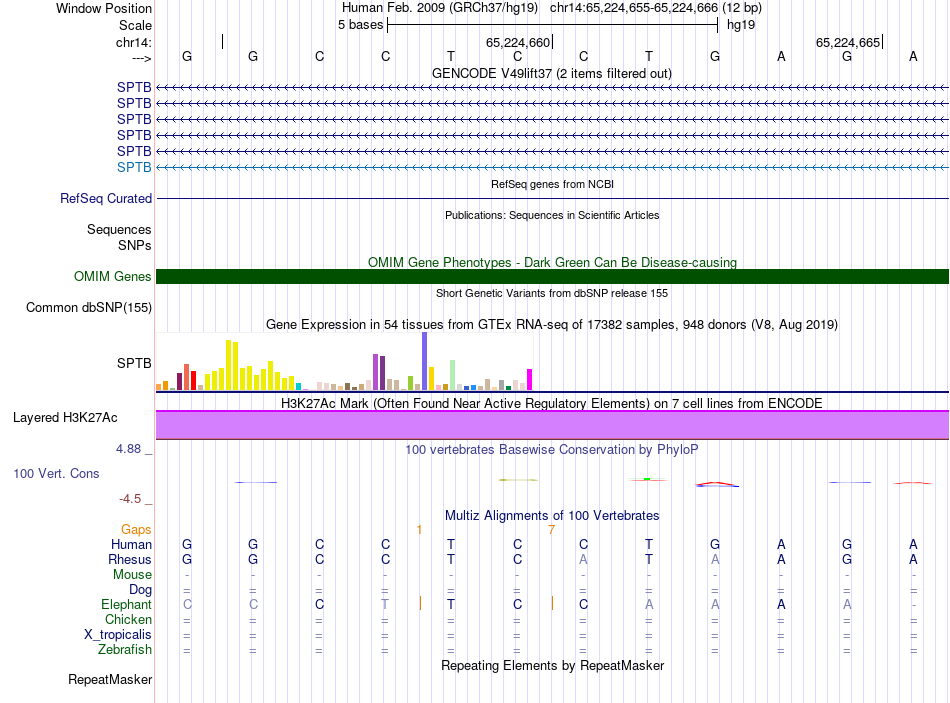
Task: Click the -4.5 PhyloP lower scale value
Action: click(x=130, y=499)
